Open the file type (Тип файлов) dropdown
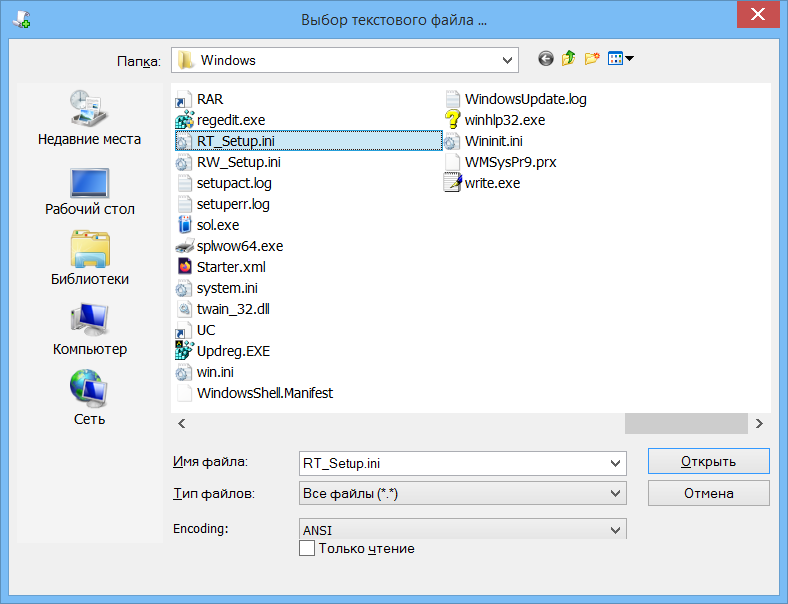788x604 pixels. 462,493
